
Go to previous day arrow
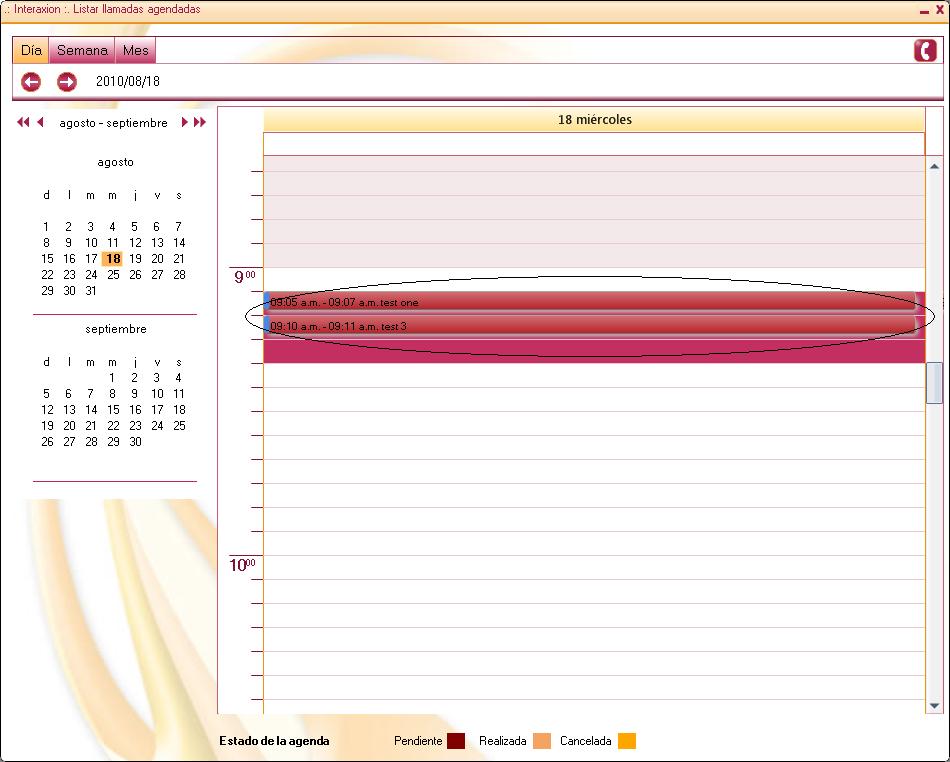tap(31, 81)
